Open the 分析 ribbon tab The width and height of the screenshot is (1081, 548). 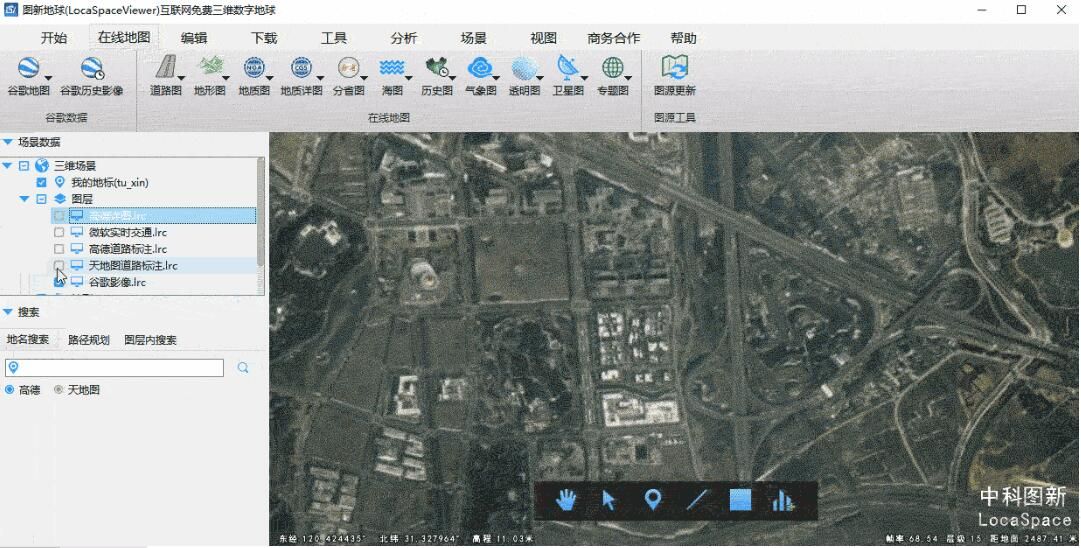404,38
